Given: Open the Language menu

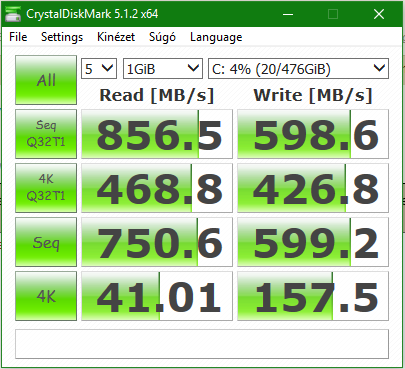Looking at the screenshot, I should point(216,37).
